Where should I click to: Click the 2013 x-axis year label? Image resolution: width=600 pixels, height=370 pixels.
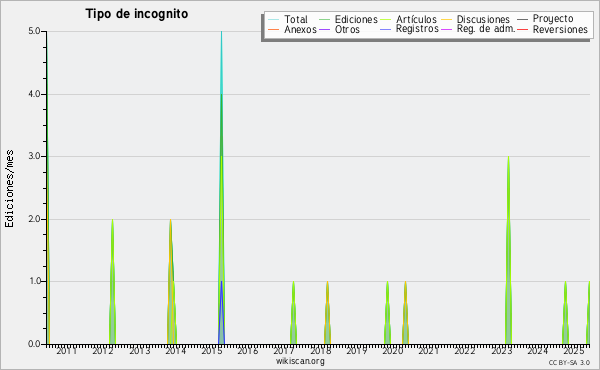tap(139, 351)
